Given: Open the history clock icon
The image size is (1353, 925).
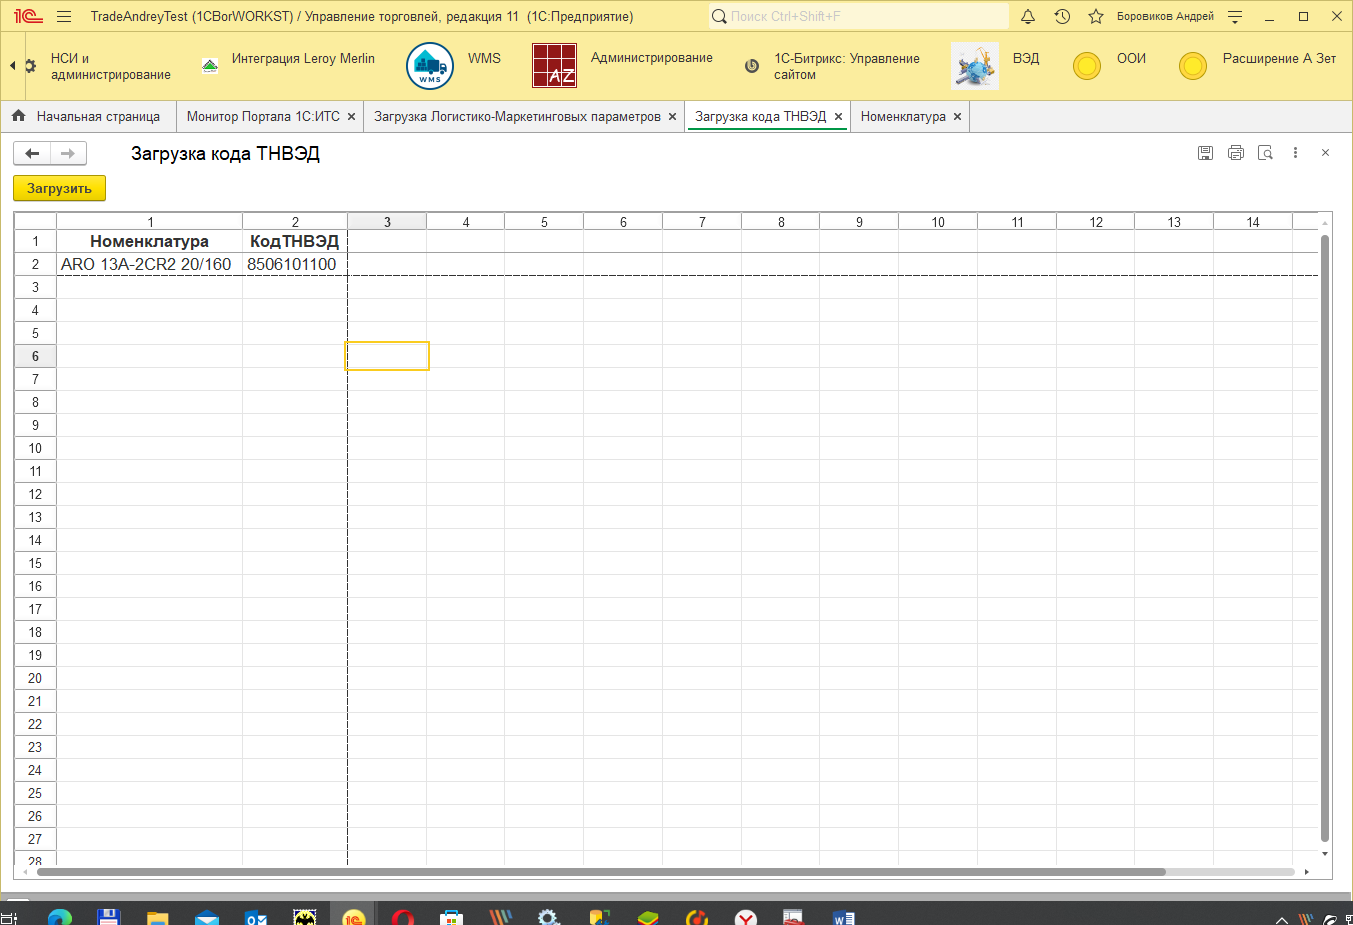Looking at the screenshot, I should [1062, 17].
